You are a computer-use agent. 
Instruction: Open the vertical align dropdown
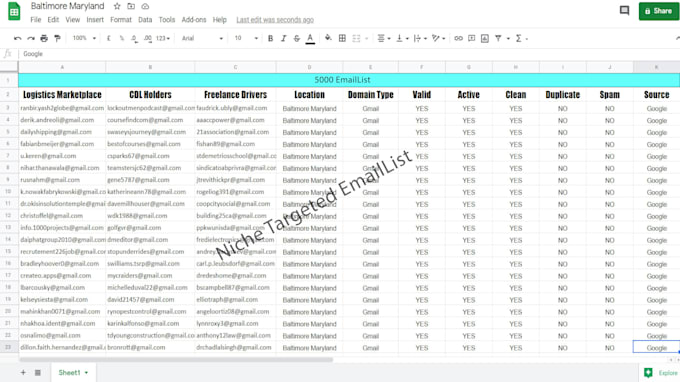[x=402, y=38]
